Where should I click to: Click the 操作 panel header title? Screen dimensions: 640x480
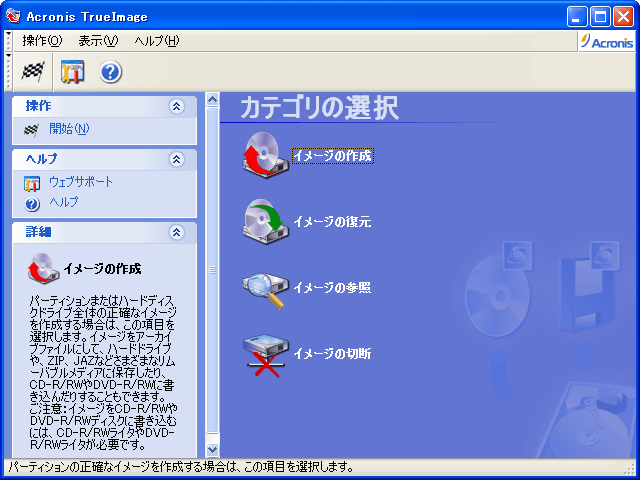coord(38,106)
